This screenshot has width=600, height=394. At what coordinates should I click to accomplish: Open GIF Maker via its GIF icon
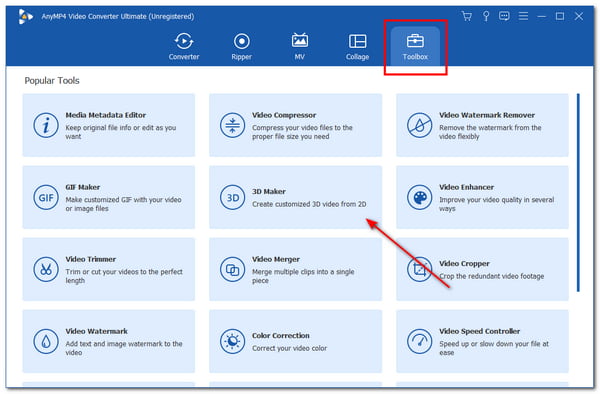tap(46, 197)
